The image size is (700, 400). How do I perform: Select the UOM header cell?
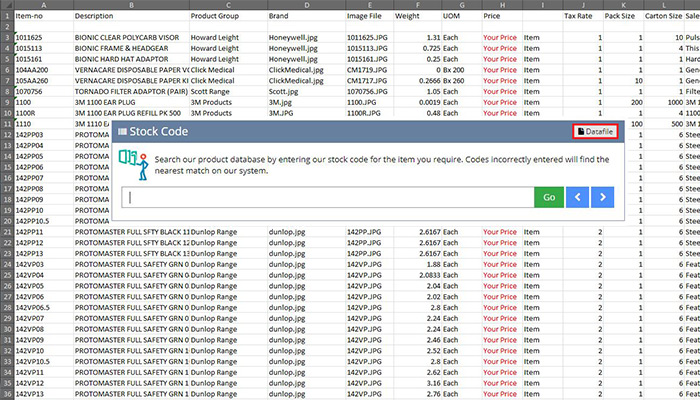tap(462, 16)
